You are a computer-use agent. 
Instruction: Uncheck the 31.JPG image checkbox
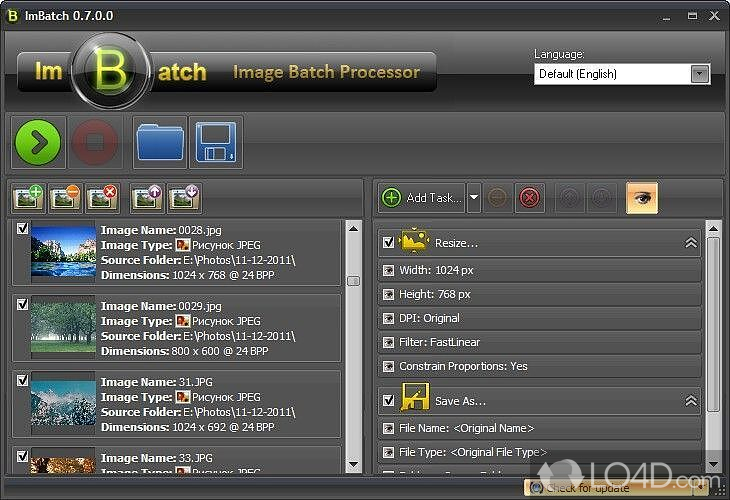point(22,380)
